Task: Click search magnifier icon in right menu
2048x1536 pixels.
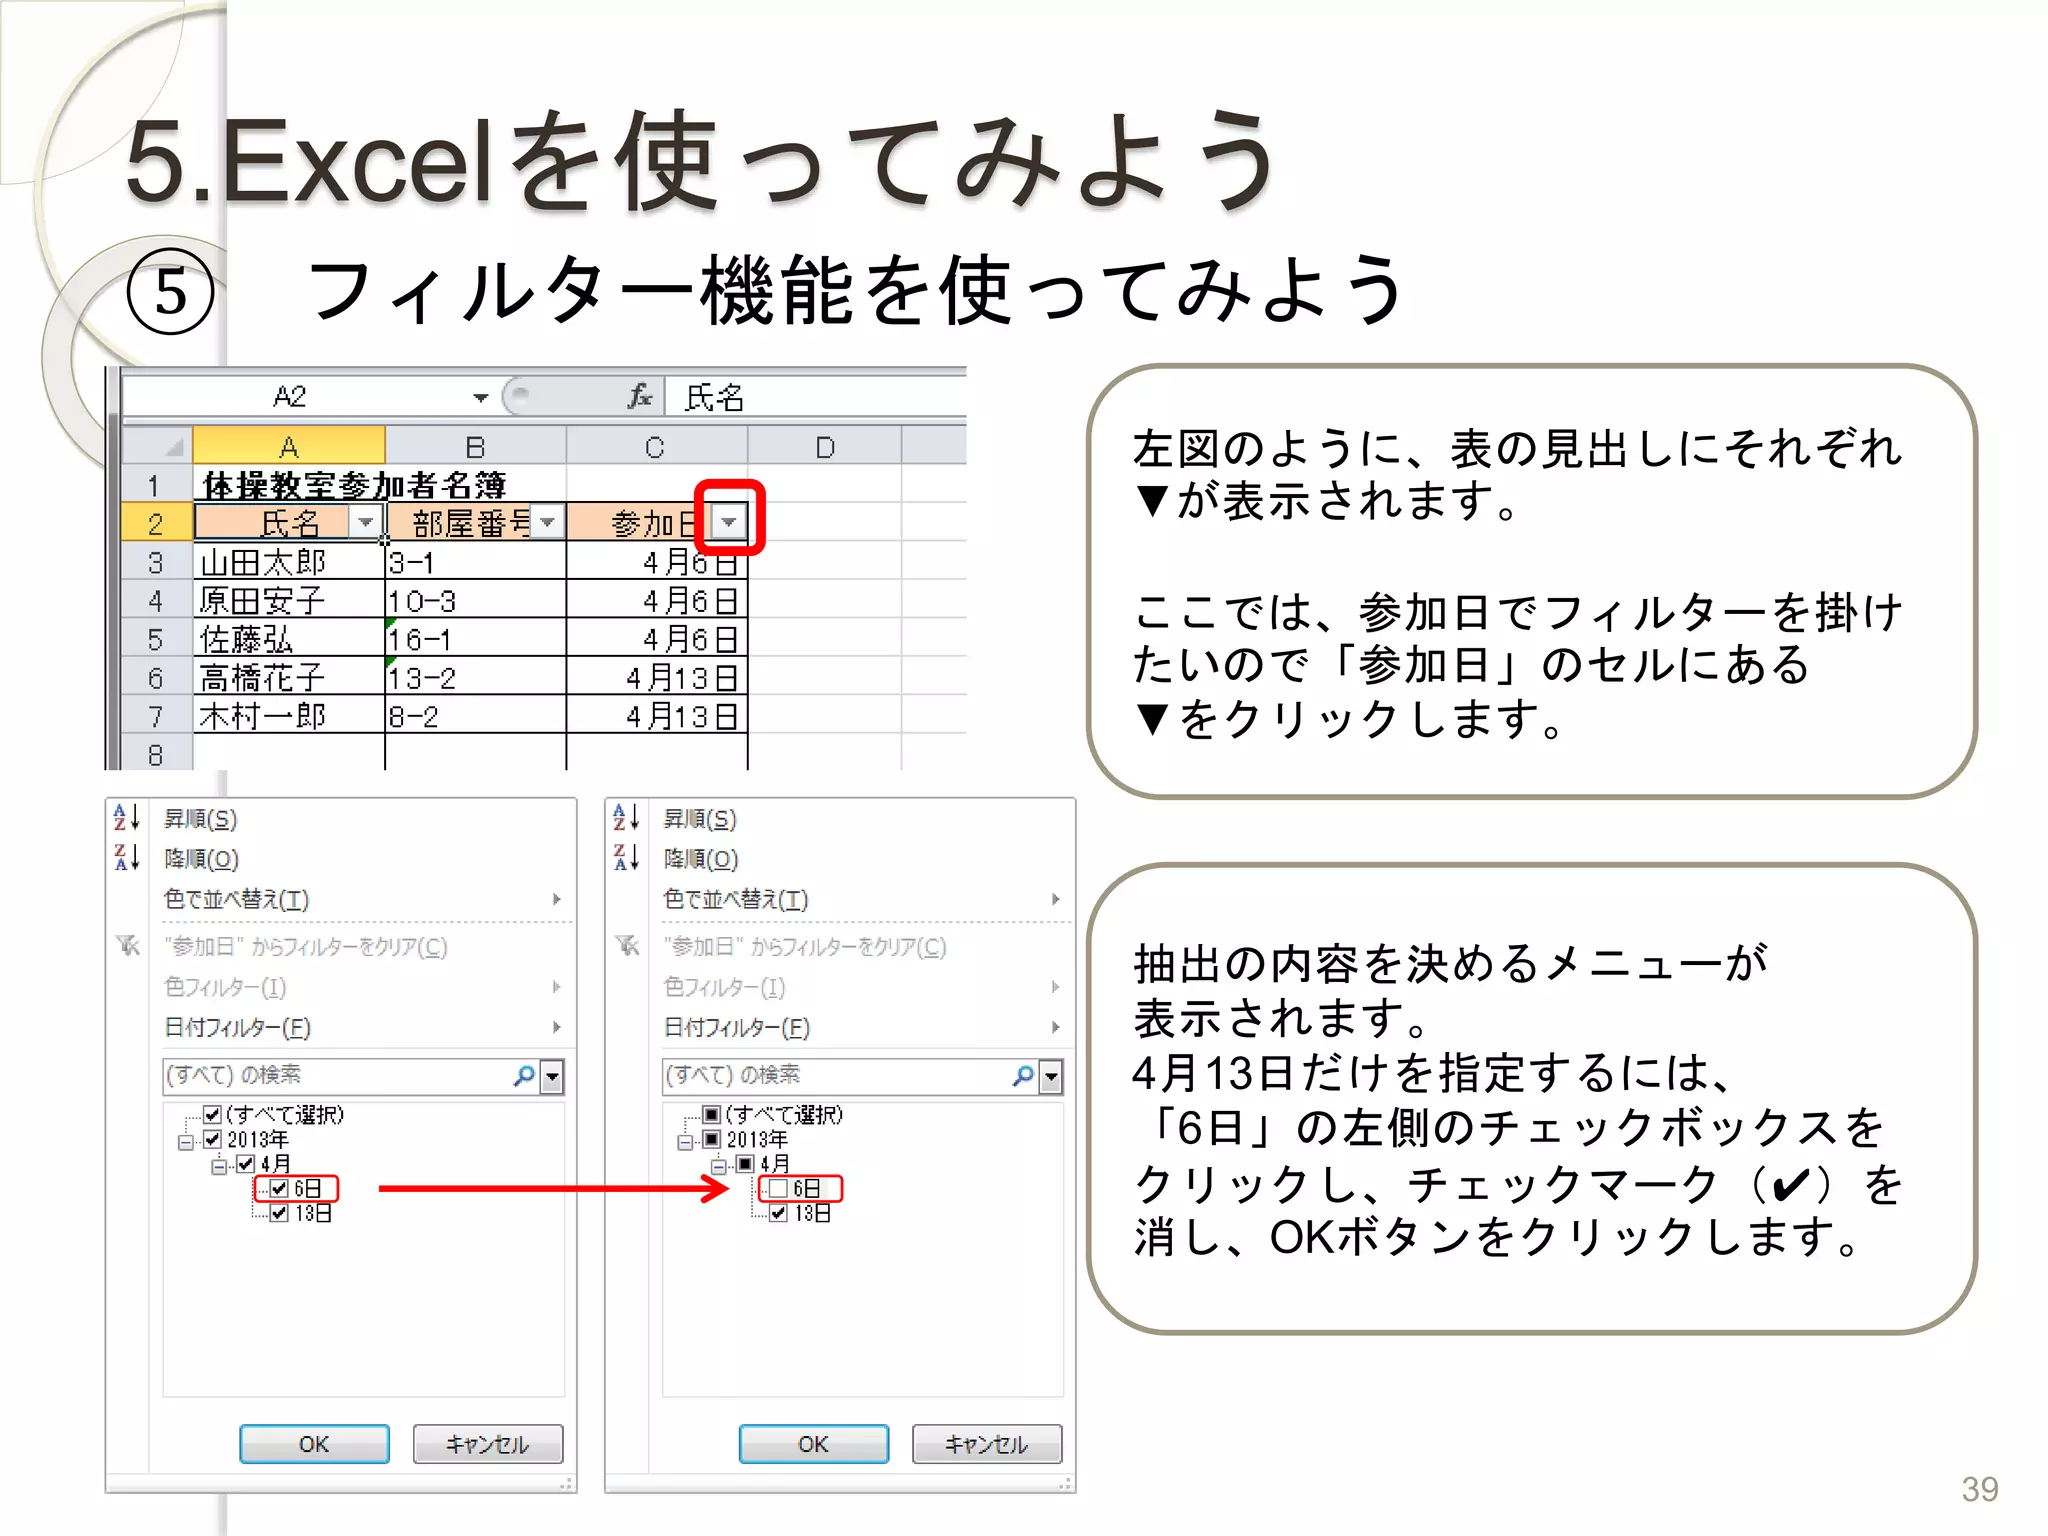Action: tap(1023, 1076)
